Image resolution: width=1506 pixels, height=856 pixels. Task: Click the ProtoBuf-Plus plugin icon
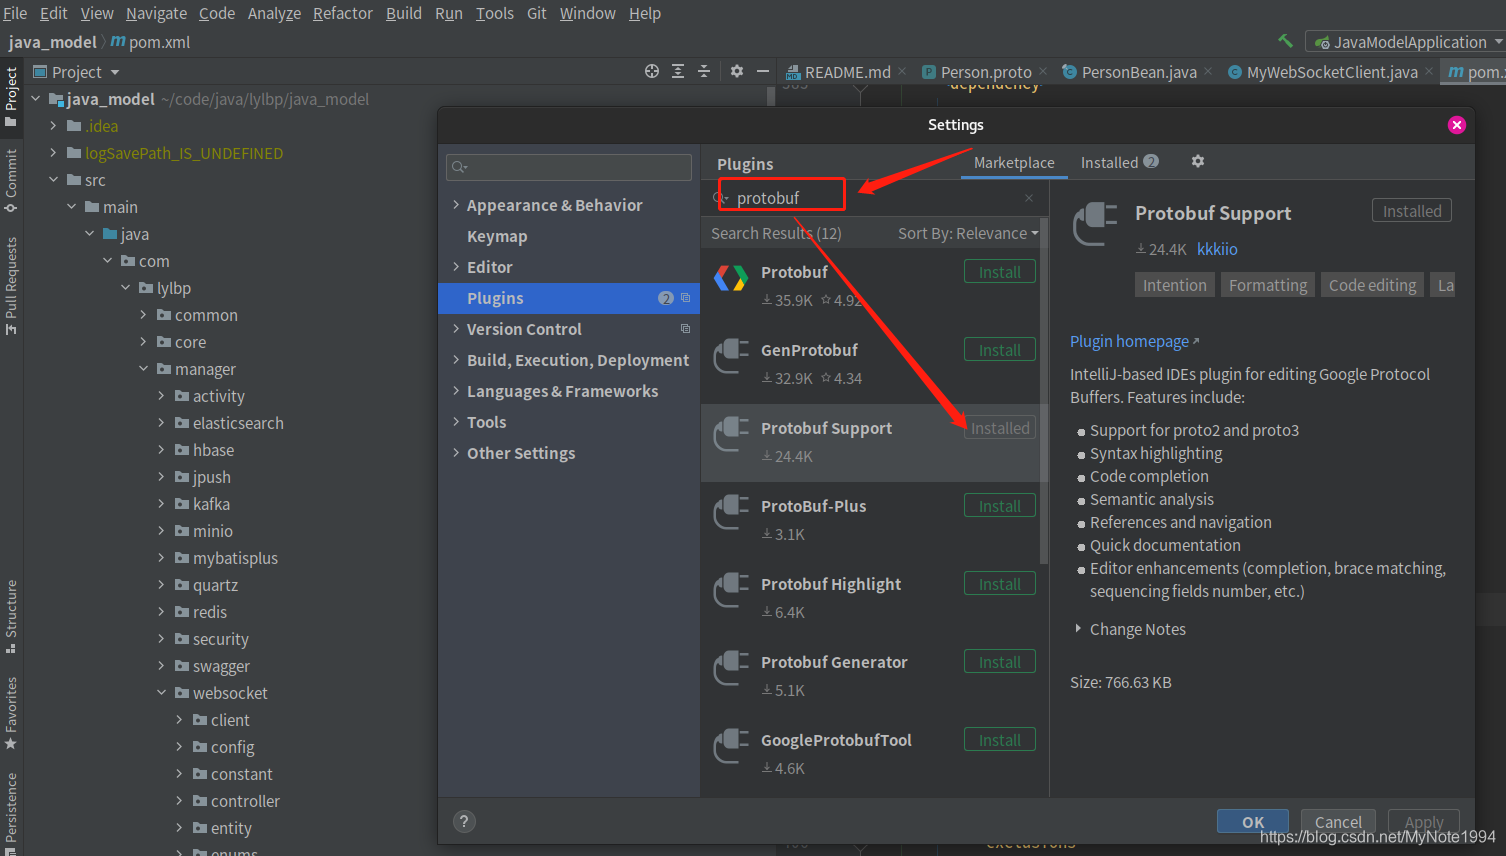731,513
